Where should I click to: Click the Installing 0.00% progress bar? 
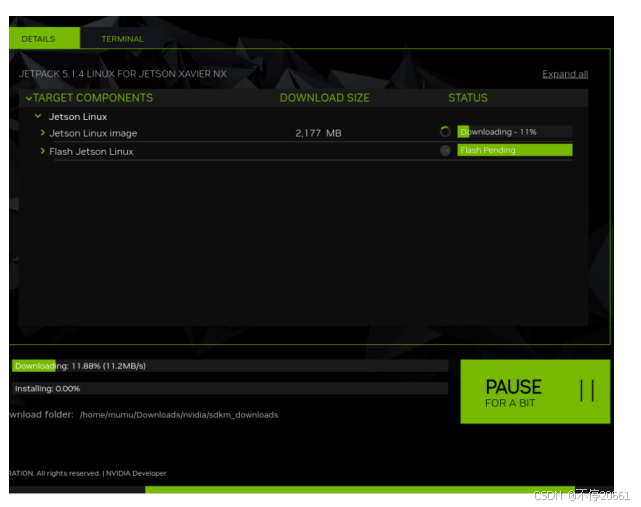click(230, 388)
